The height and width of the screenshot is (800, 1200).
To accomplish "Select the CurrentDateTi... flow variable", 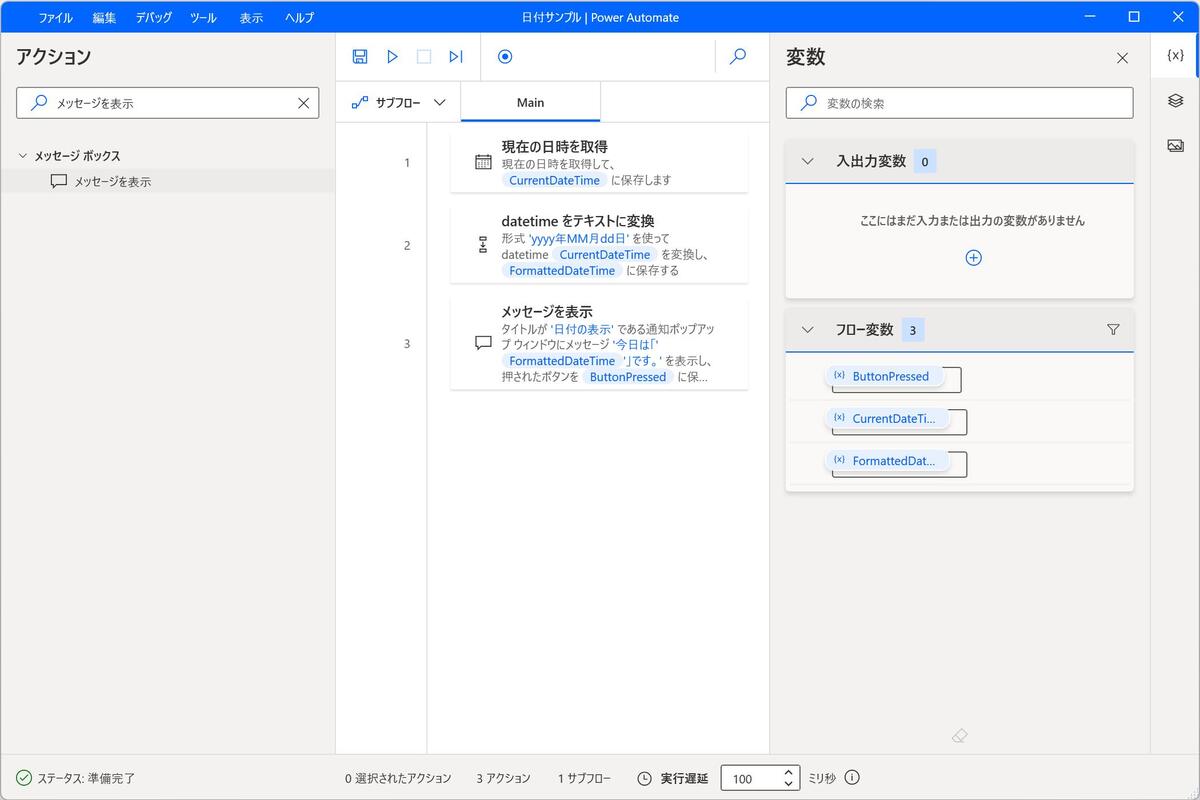I will (888, 419).
